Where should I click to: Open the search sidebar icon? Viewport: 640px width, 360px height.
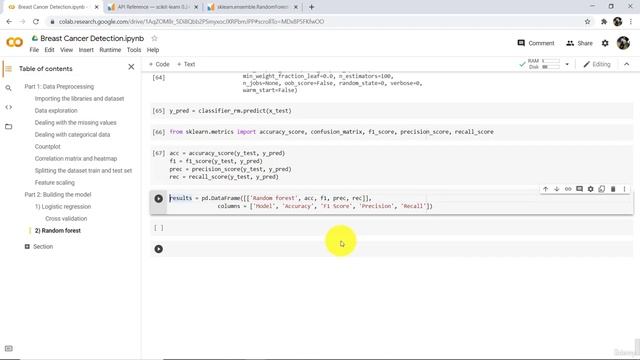(8, 88)
